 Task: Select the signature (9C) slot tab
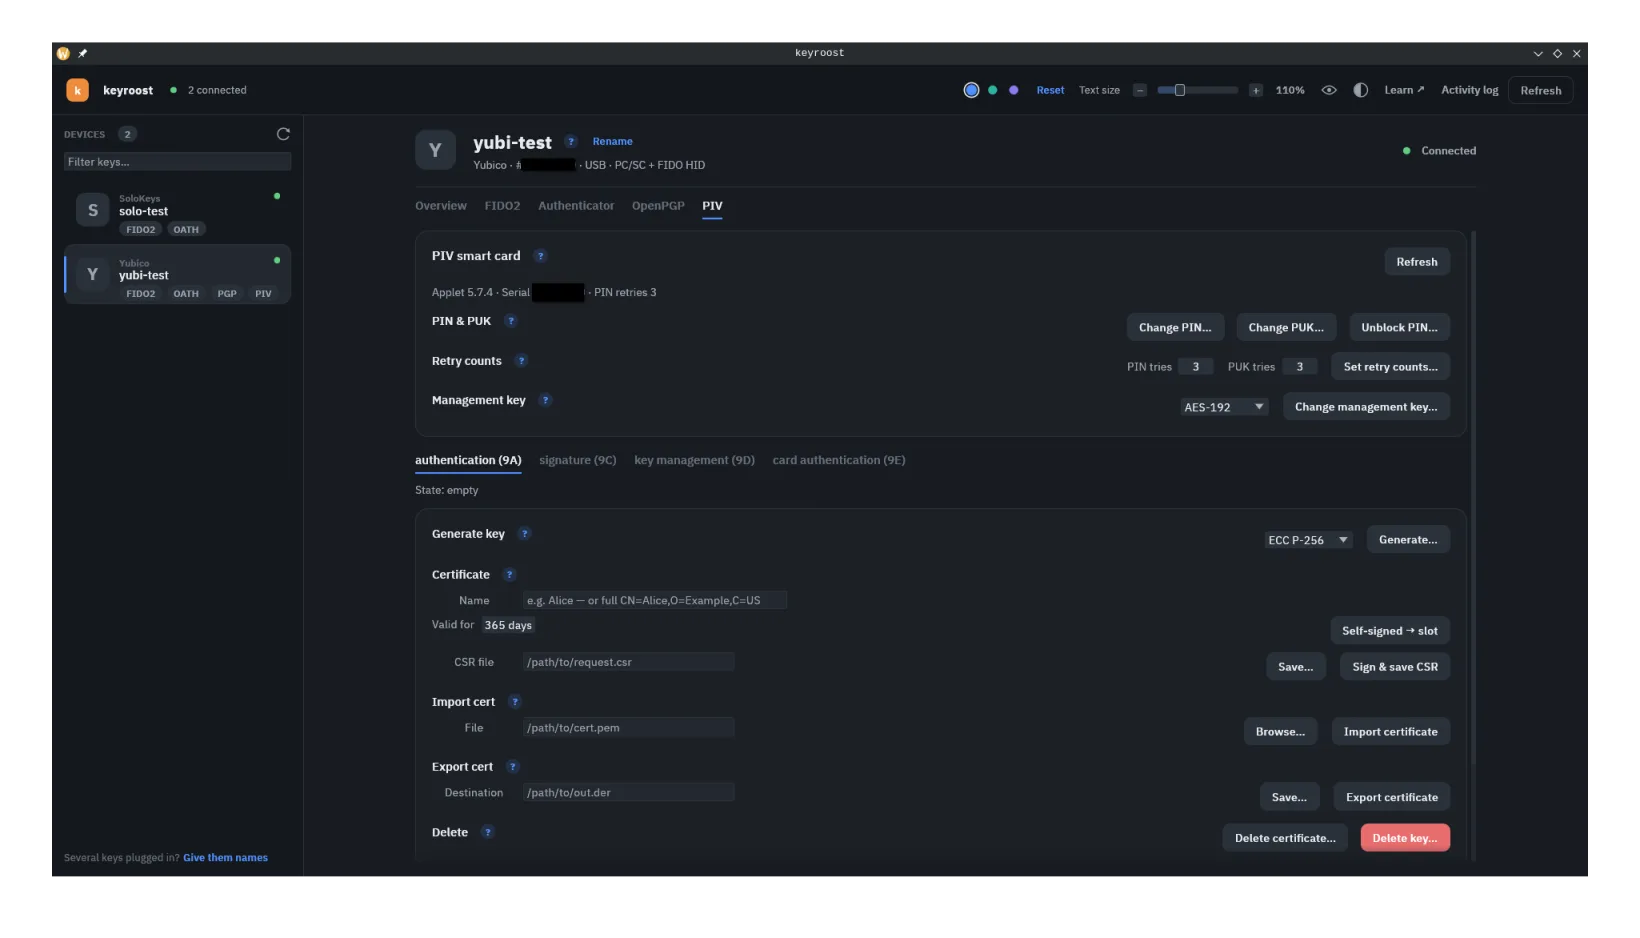tap(577, 461)
